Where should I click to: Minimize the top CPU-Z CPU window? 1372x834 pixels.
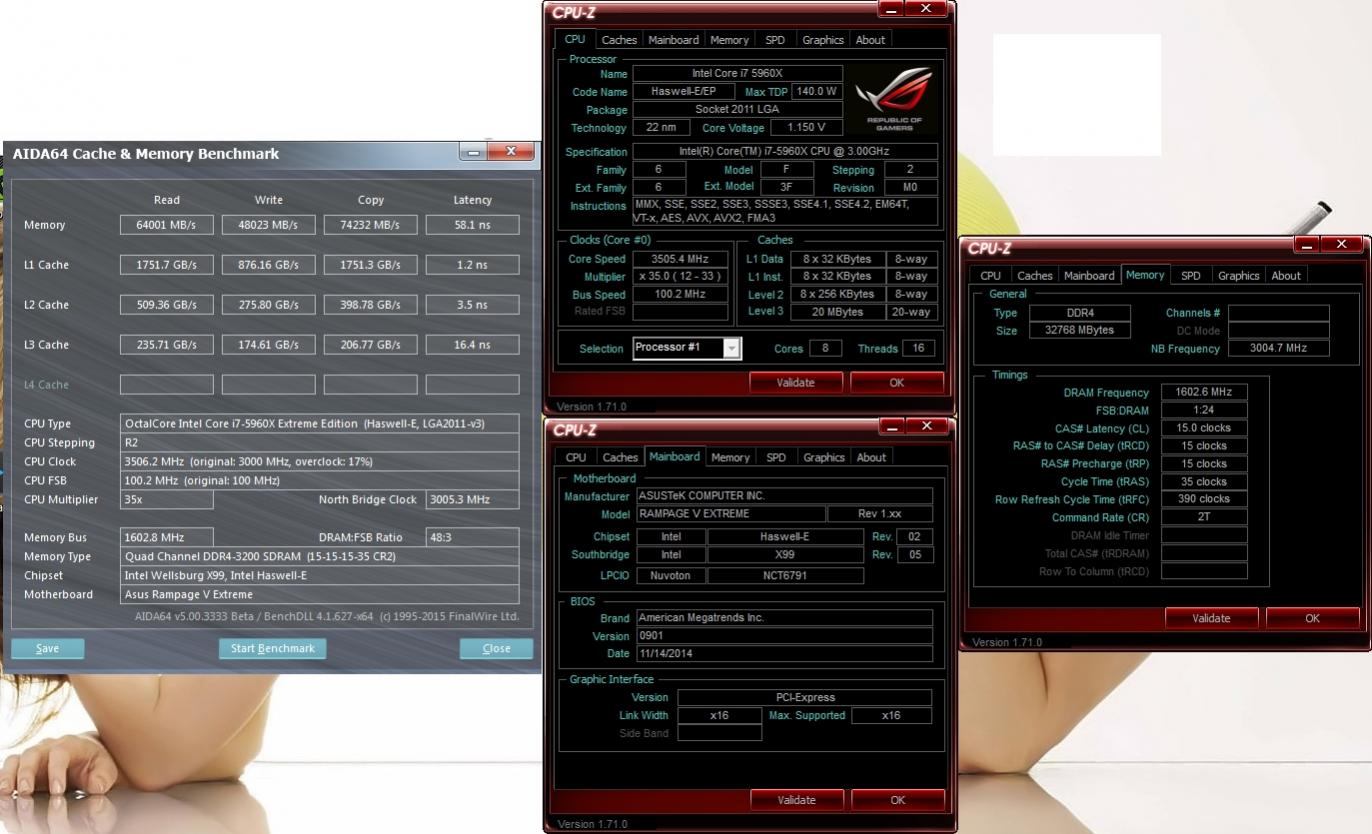(x=890, y=9)
